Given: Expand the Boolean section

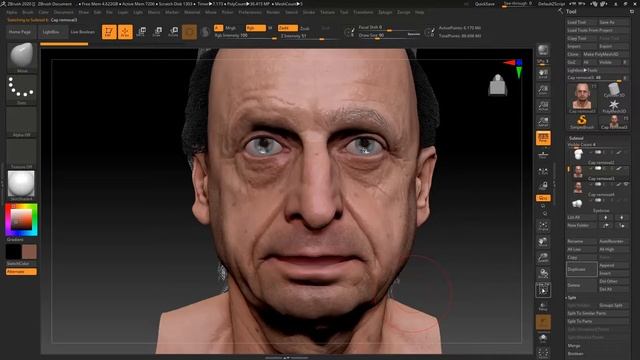Looking at the screenshot, I should click(x=575, y=353).
